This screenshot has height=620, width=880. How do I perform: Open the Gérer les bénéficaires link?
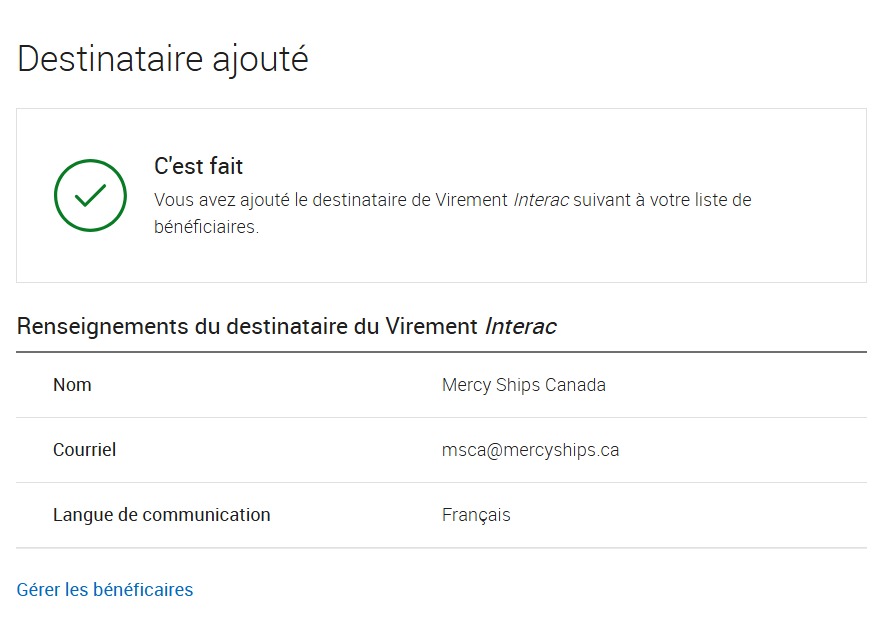click(105, 590)
